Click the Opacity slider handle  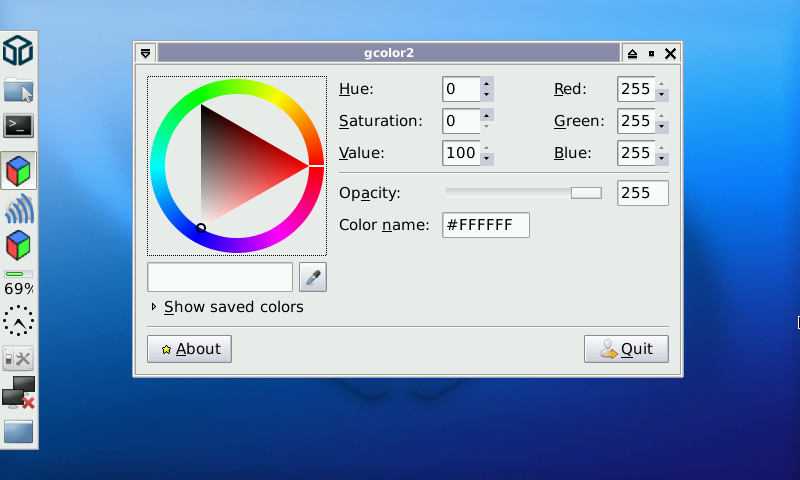click(x=586, y=193)
